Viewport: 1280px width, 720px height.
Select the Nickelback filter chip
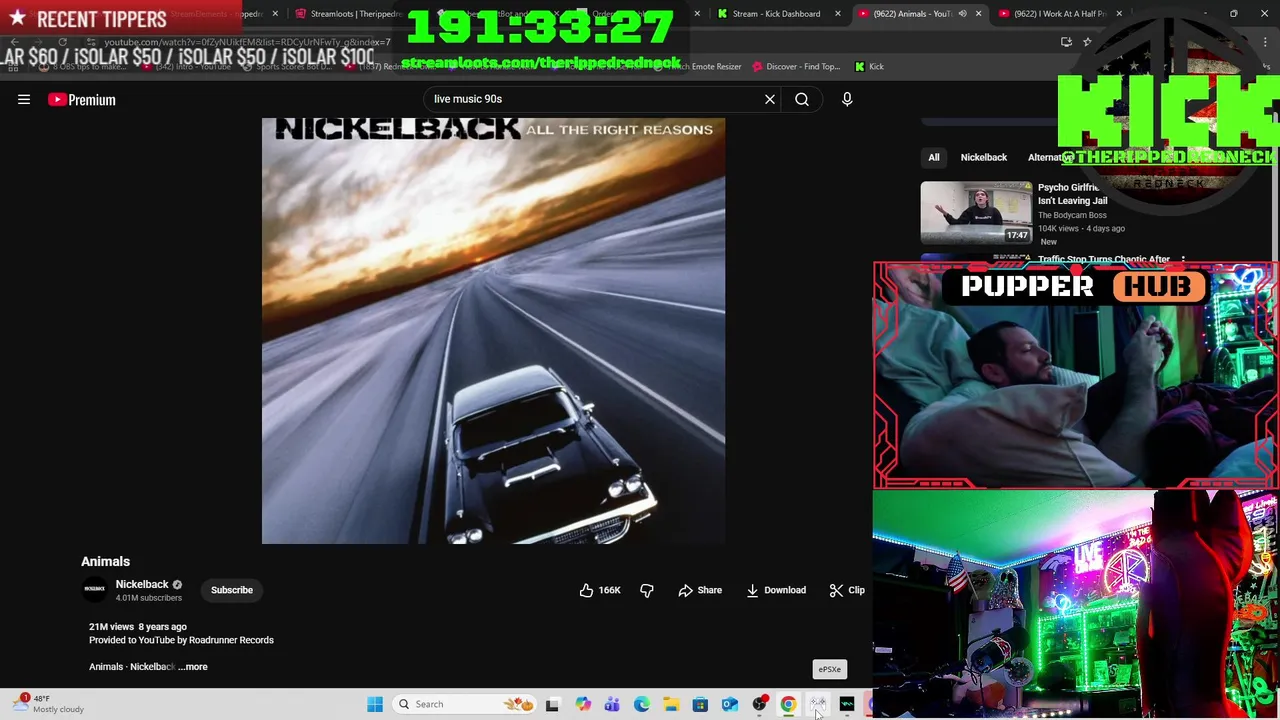(984, 157)
